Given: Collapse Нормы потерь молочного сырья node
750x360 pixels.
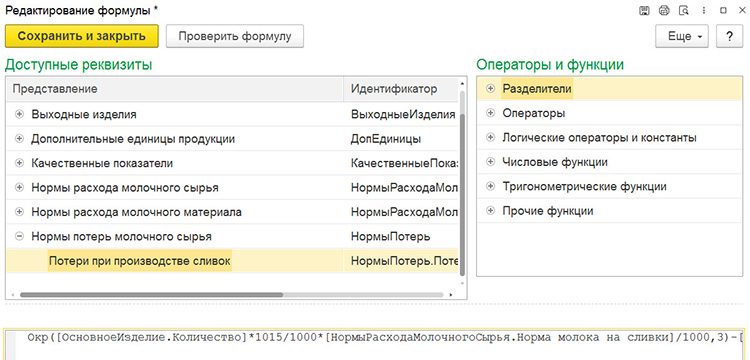Looking at the screenshot, I should point(19,236).
